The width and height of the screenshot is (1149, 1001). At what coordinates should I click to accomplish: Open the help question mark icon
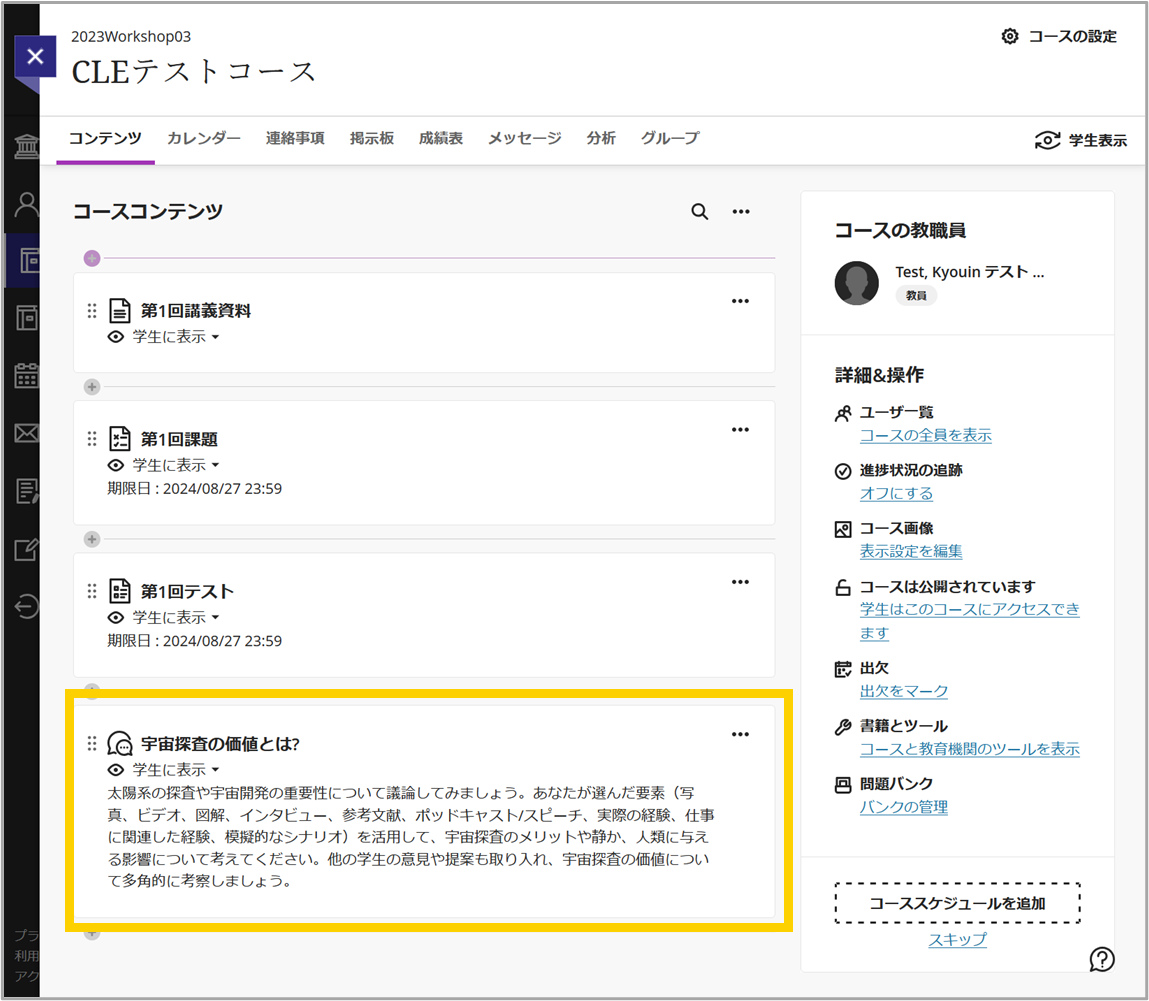[x=1102, y=959]
